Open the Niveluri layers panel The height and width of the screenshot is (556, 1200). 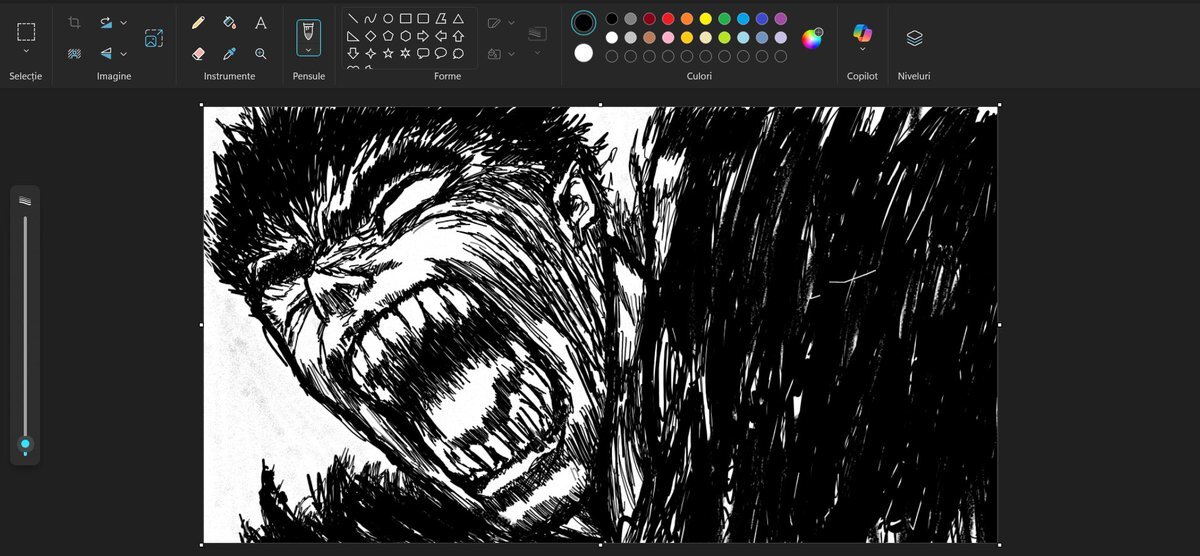pyautogui.click(x=914, y=38)
